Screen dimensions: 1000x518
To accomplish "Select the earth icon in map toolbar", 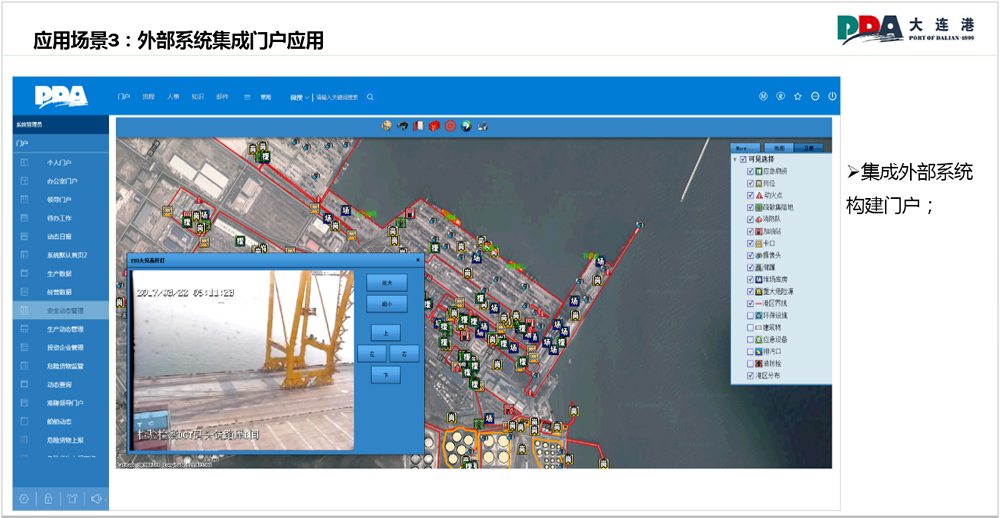I will tap(466, 126).
